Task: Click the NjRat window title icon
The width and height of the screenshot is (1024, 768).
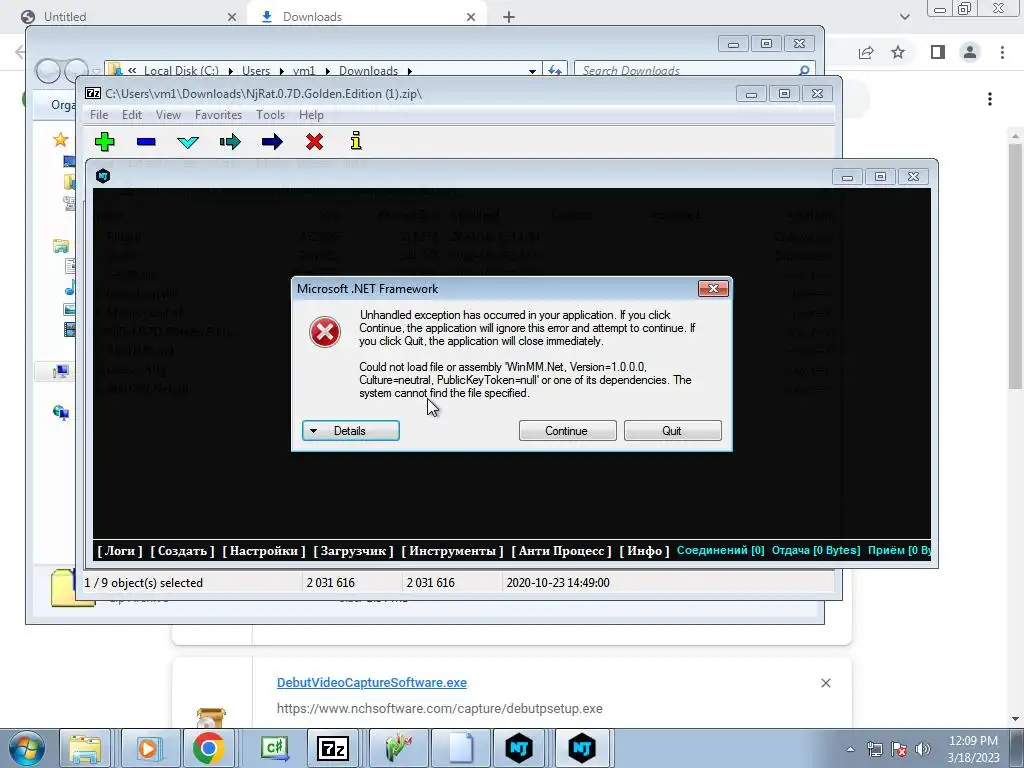Action: (x=103, y=176)
